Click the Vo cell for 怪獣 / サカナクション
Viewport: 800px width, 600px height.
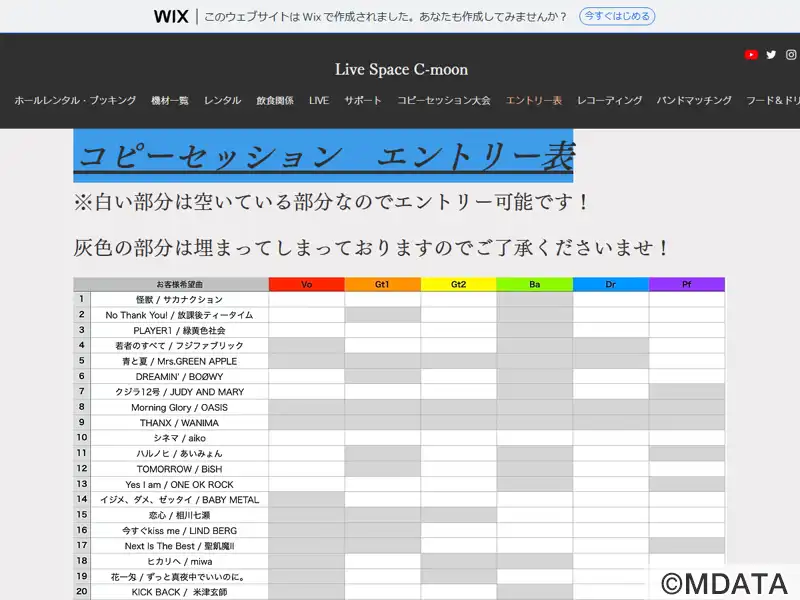tap(307, 299)
